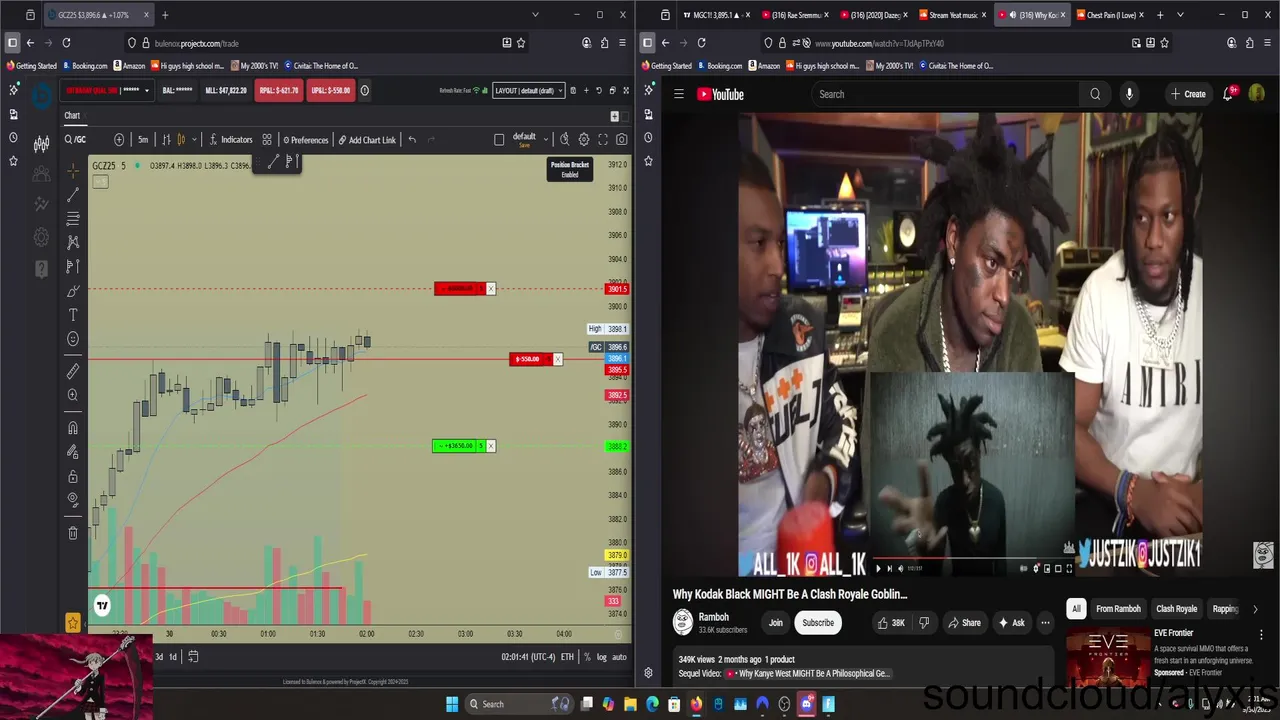Click the play button on video player
Viewport: 1280px width, 720px height.
point(879,568)
